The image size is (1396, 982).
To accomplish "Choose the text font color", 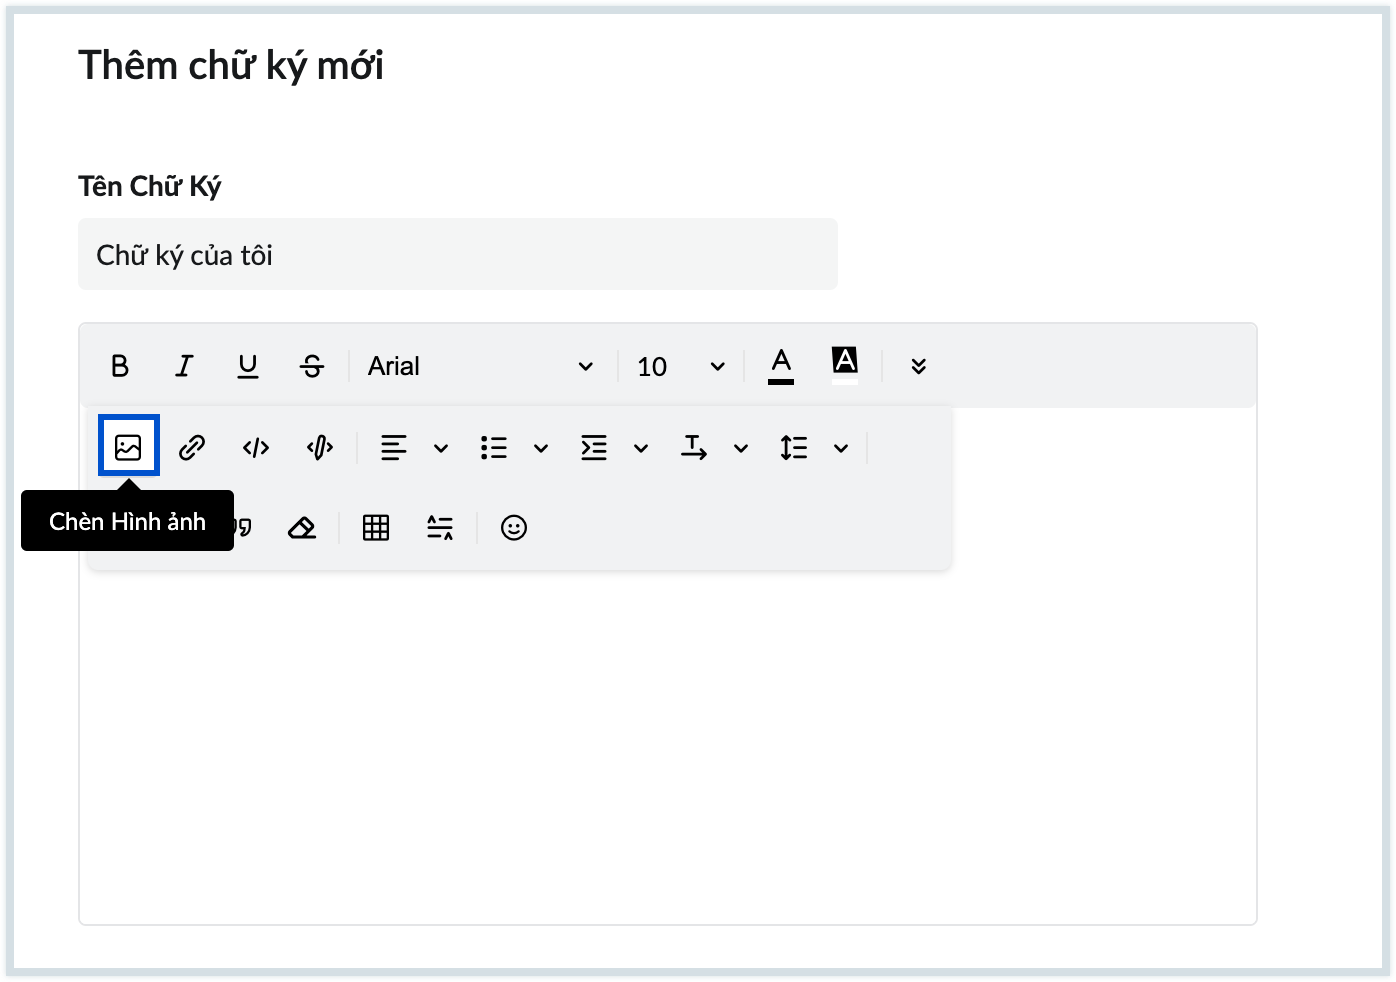I will tap(781, 365).
